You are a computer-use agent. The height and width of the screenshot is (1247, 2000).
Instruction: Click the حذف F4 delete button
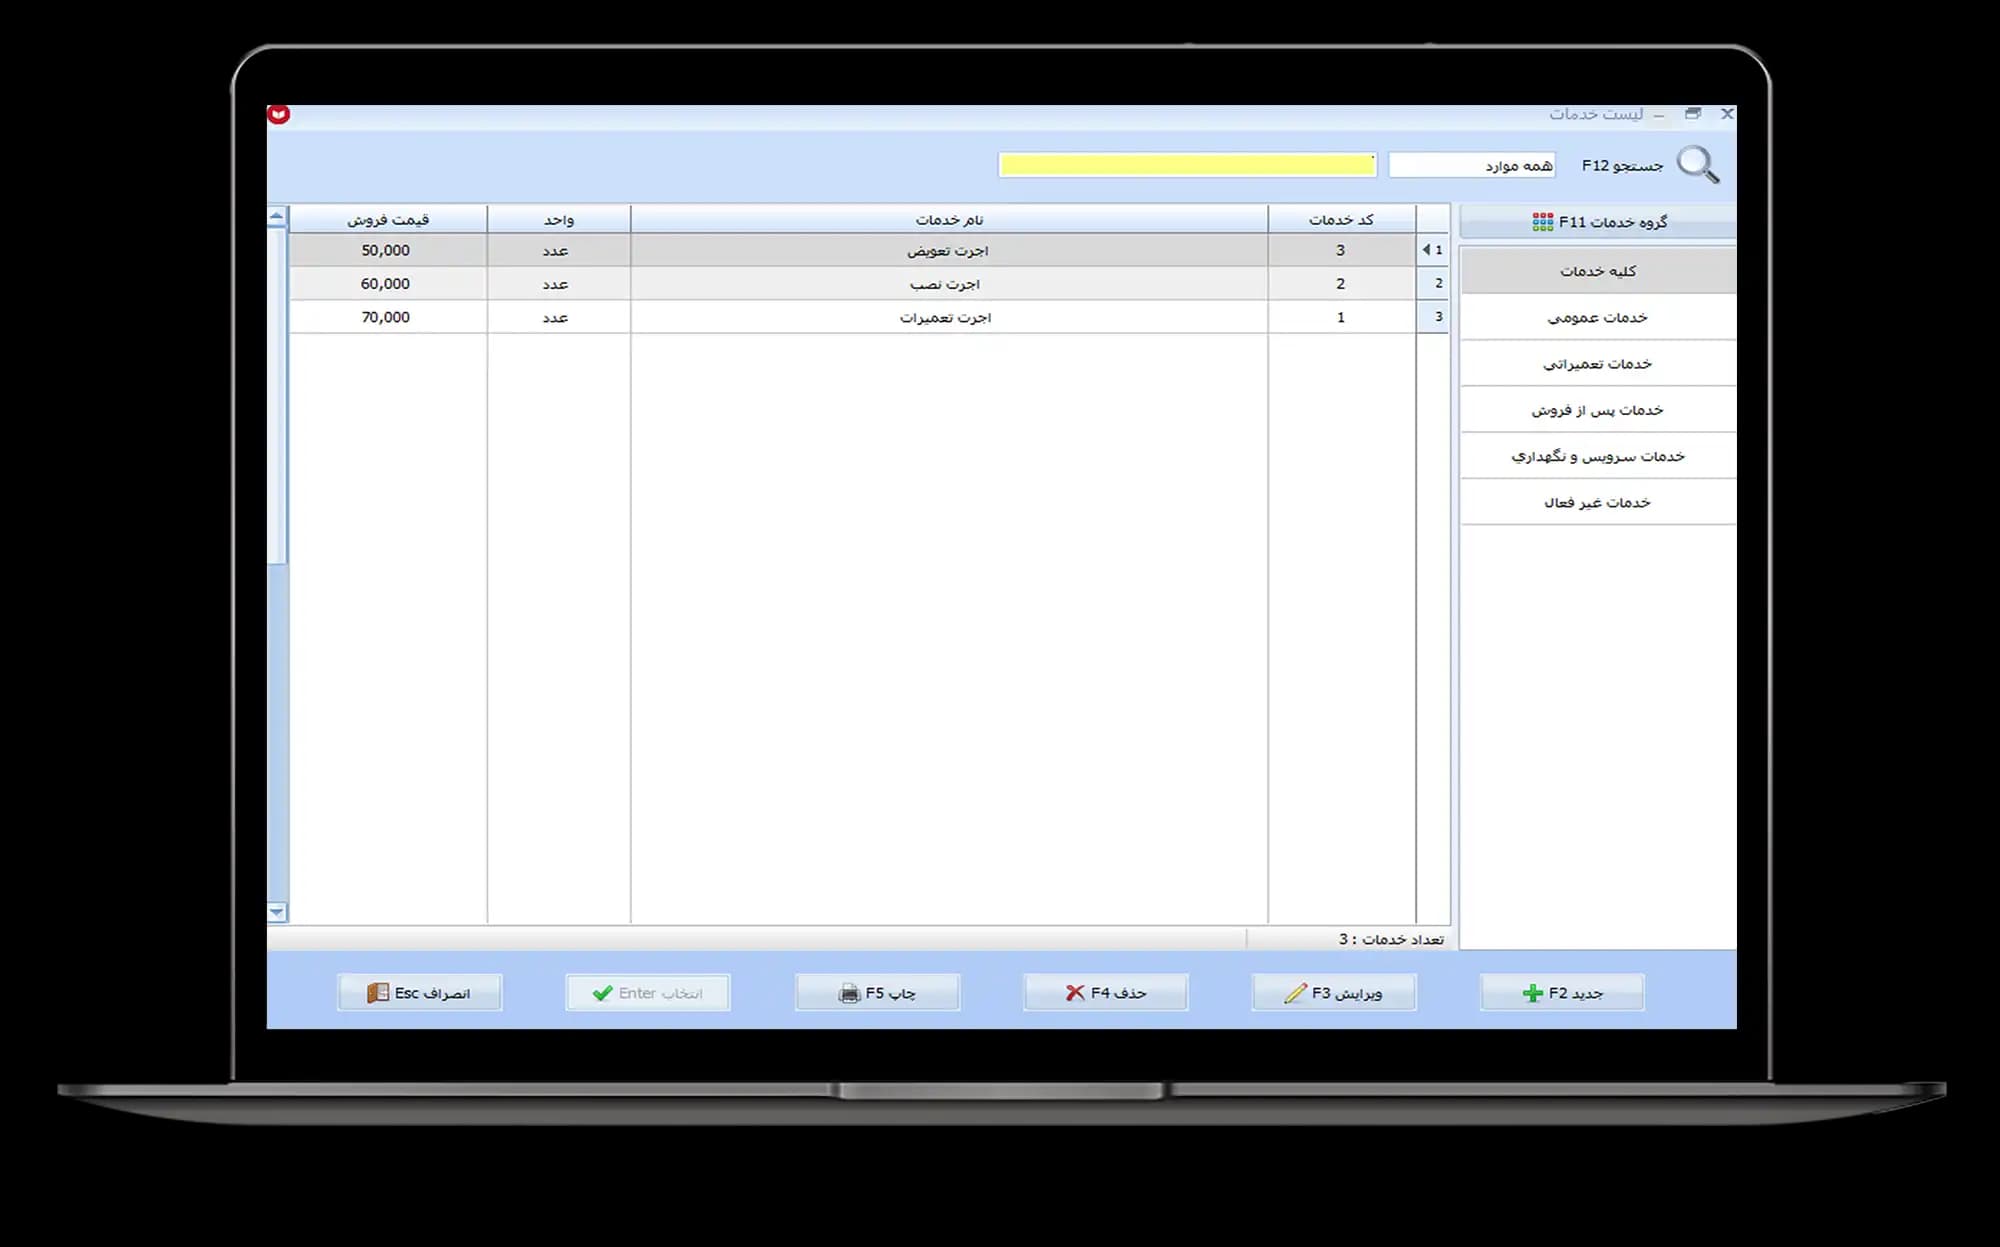1106,993
